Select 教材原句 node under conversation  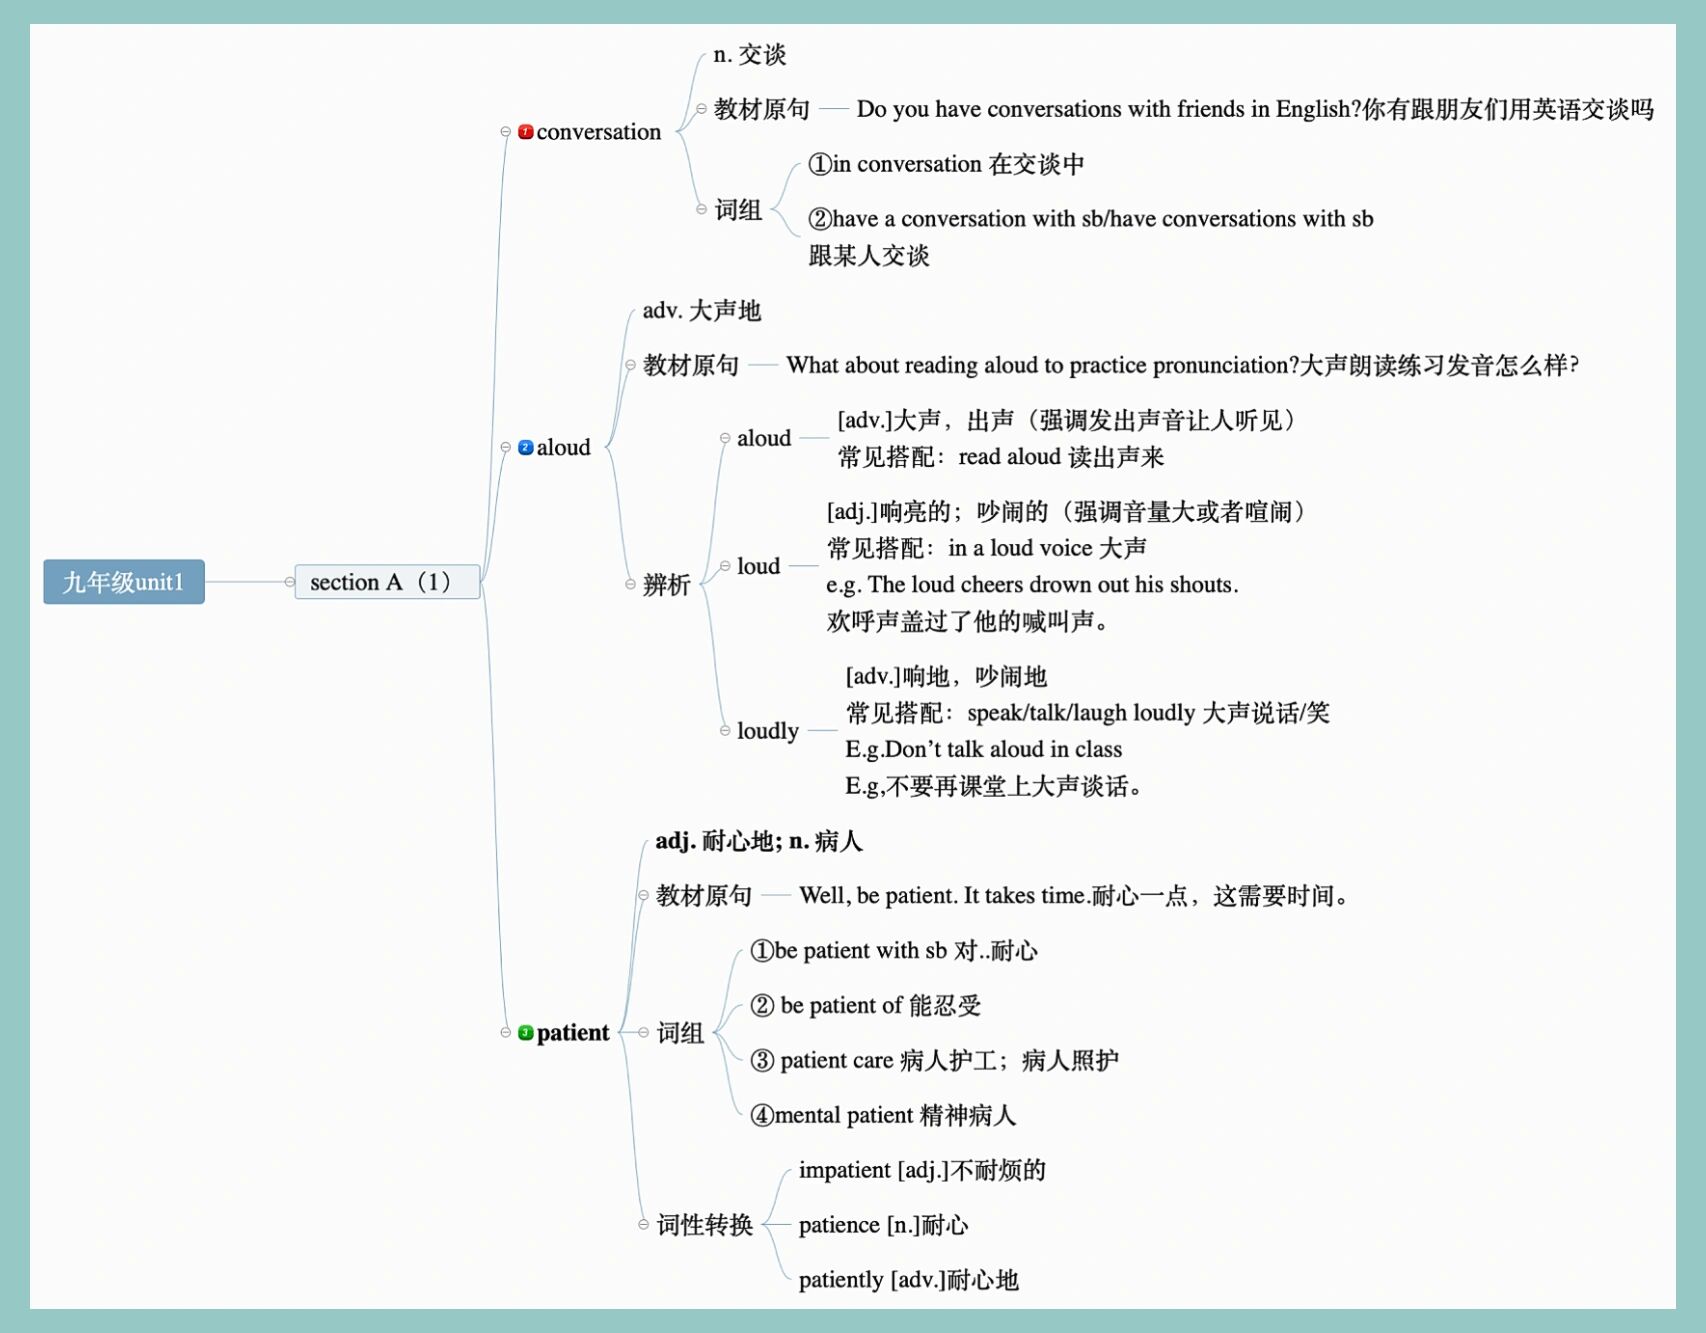point(761,109)
